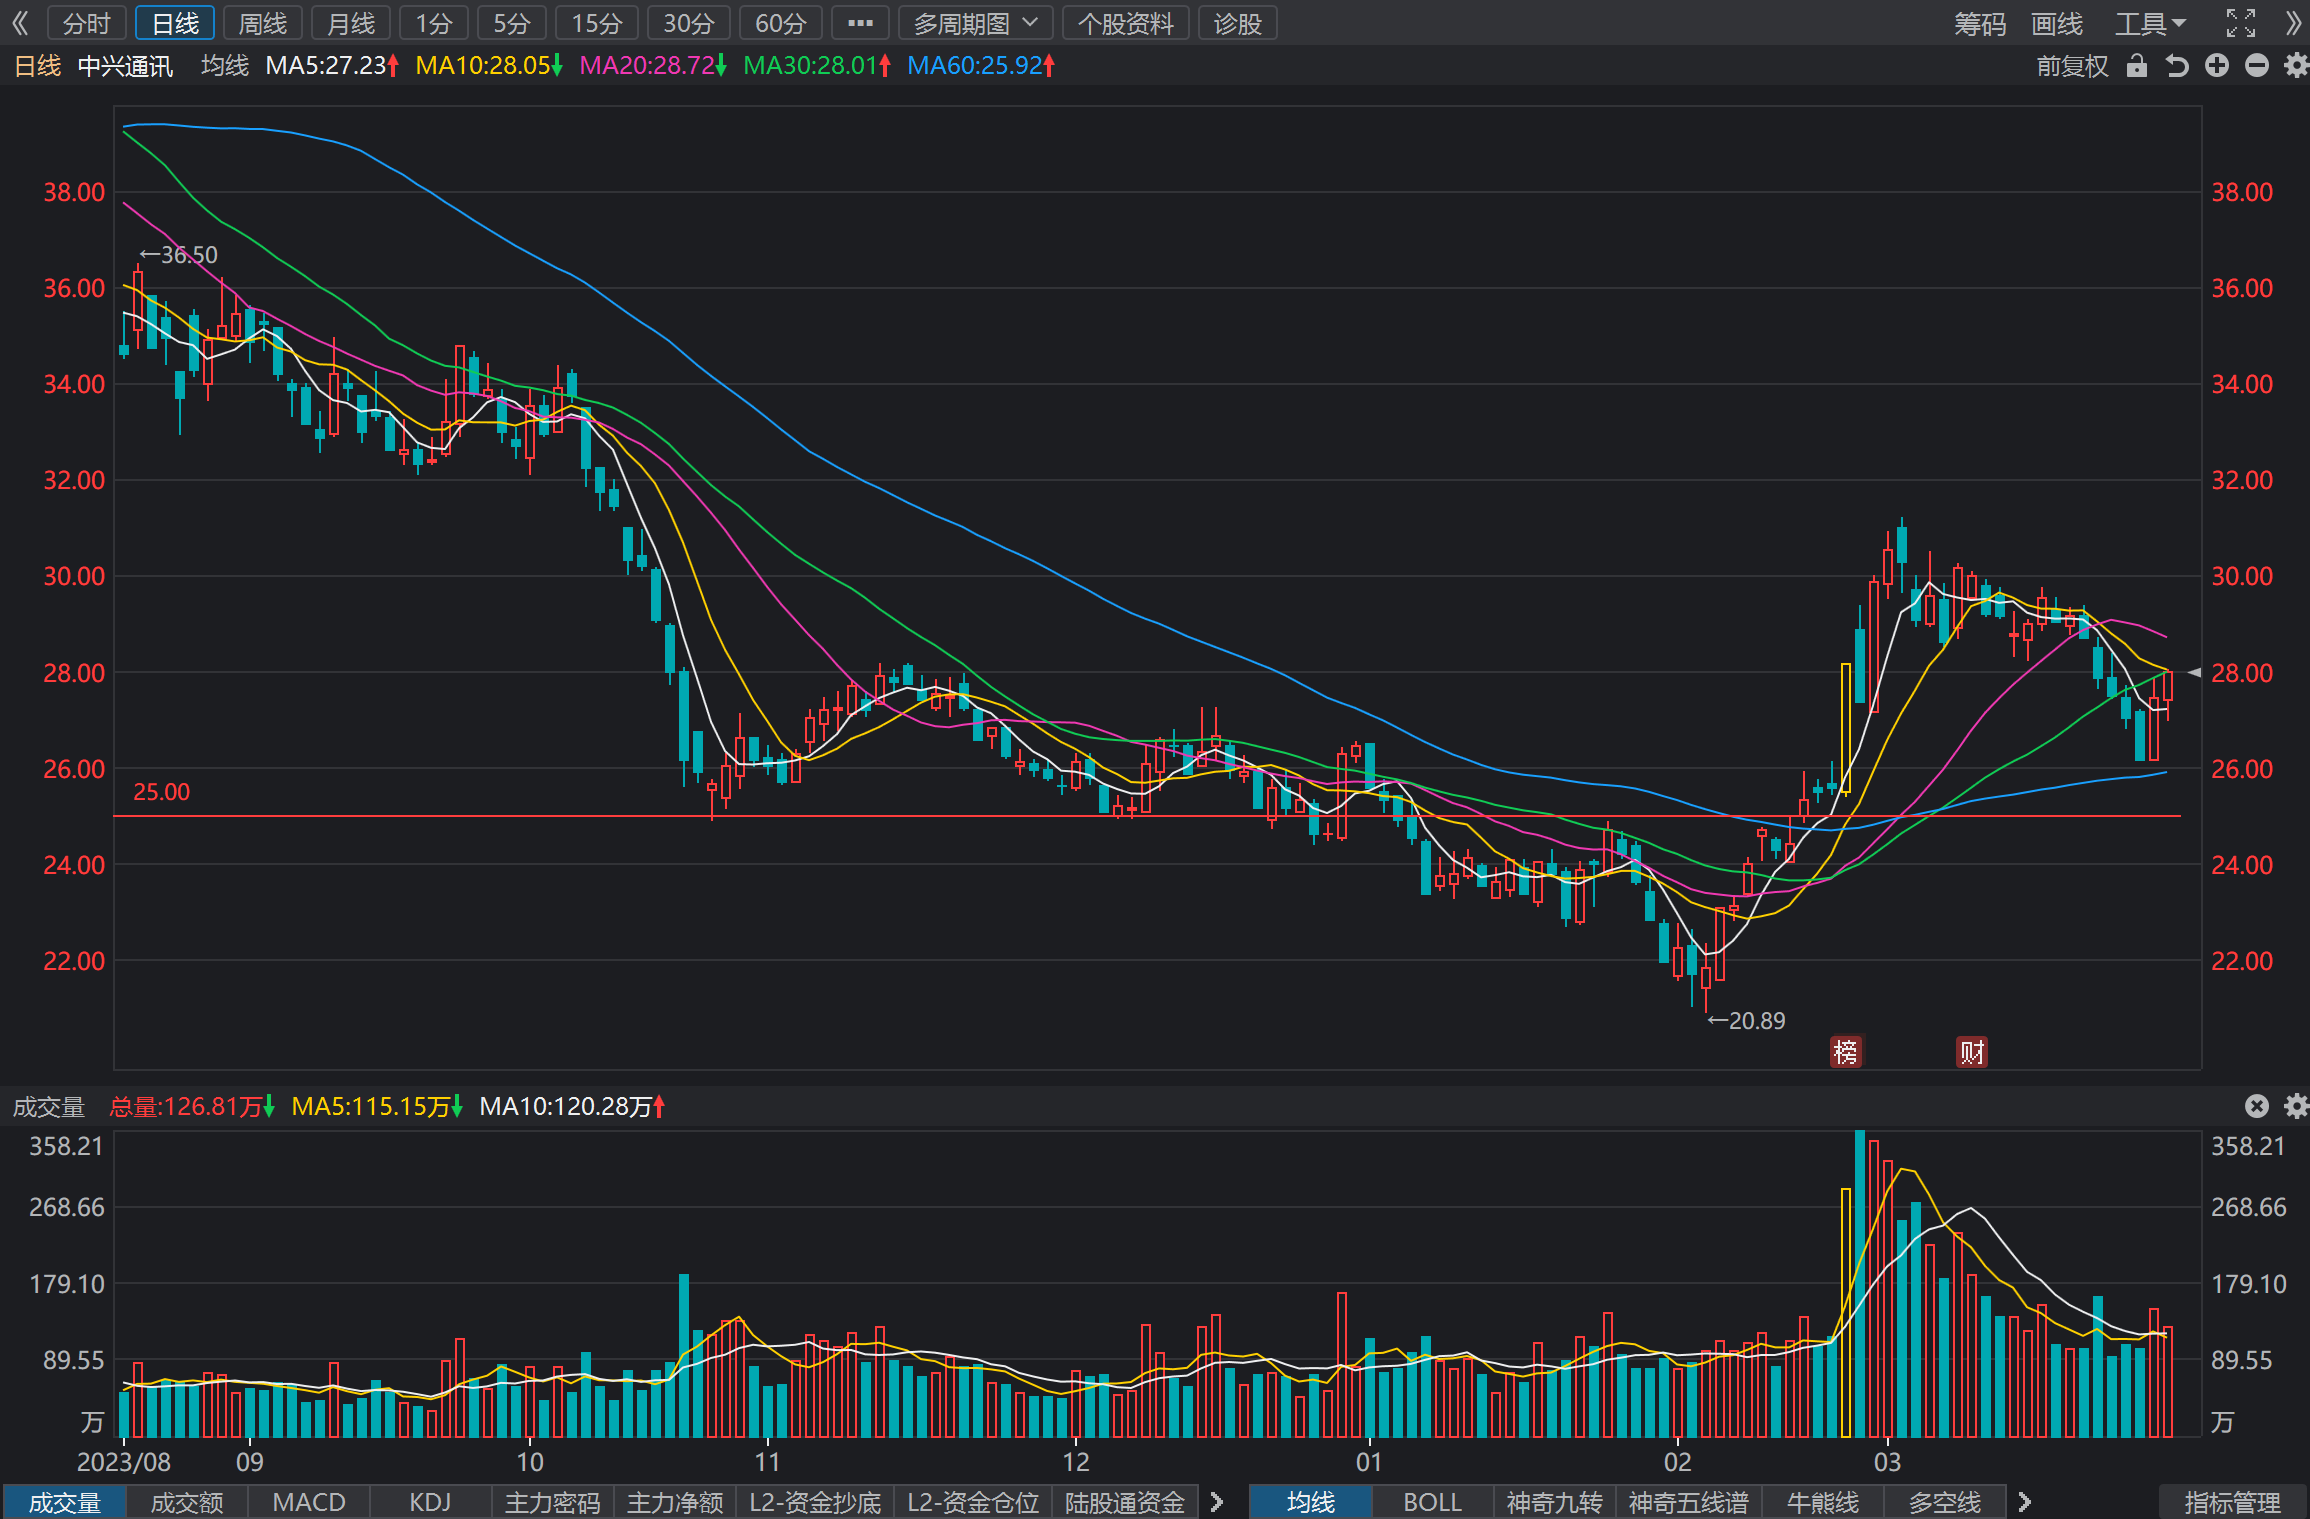The height and width of the screenshot is (1519, 2310).
Task: Click the 榜 event marker icon
Action: (1846, 1051)
